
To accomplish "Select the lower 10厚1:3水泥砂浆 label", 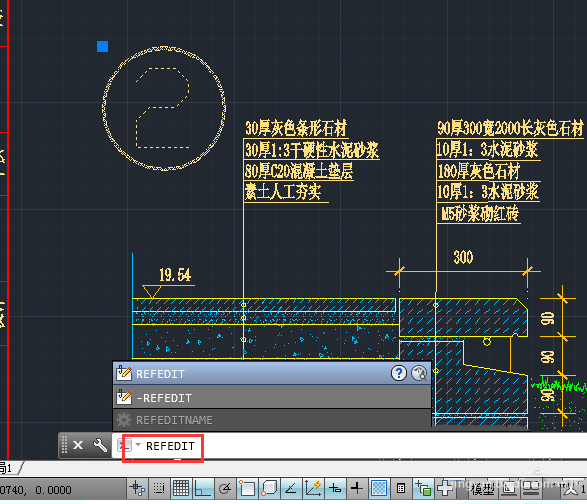I will pyautogui.click(x=487, y=192).
